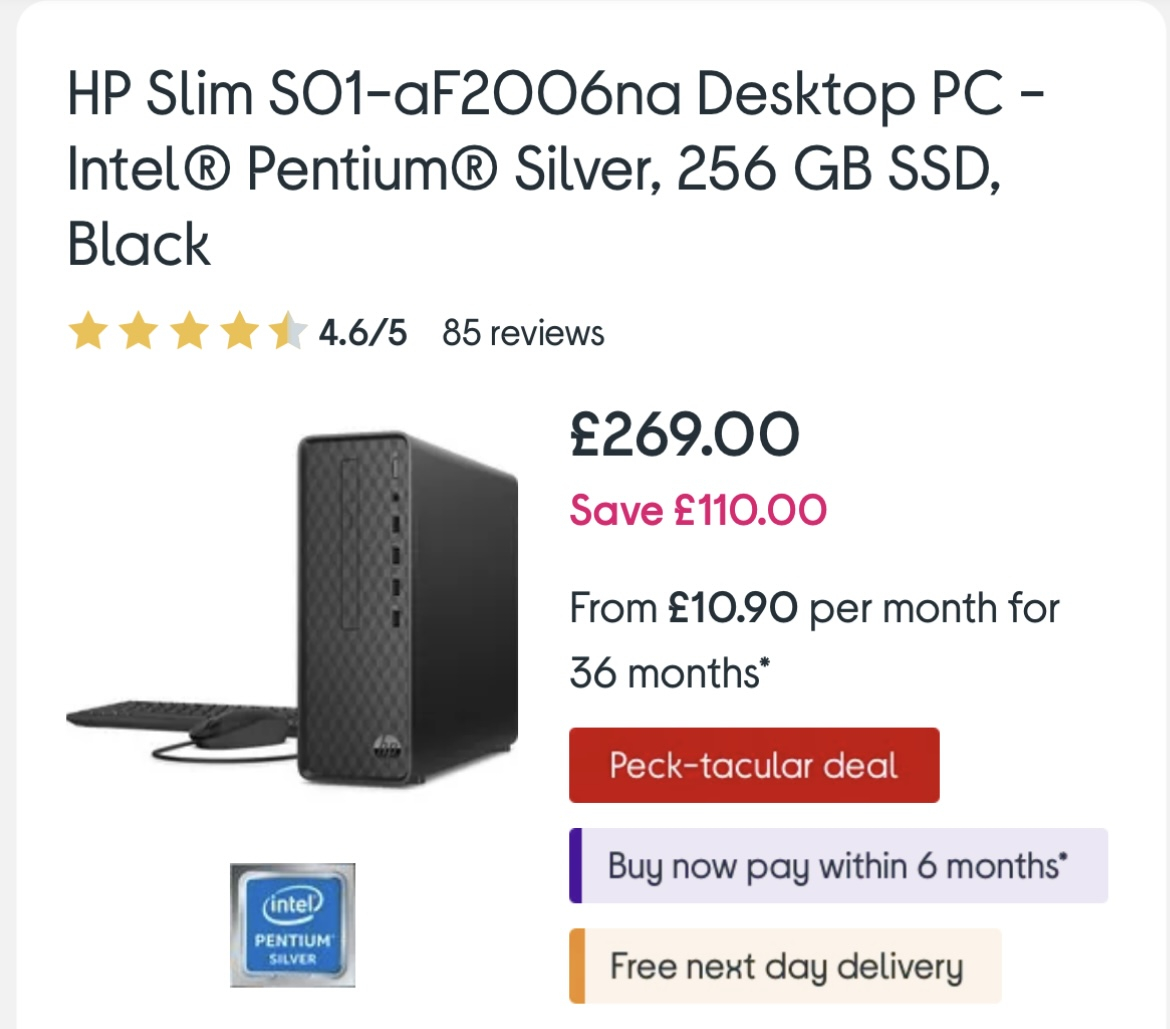The width and height of the screenshot is (1170, 1029).
Task: Click the third gold rating star
Action: 186,332
